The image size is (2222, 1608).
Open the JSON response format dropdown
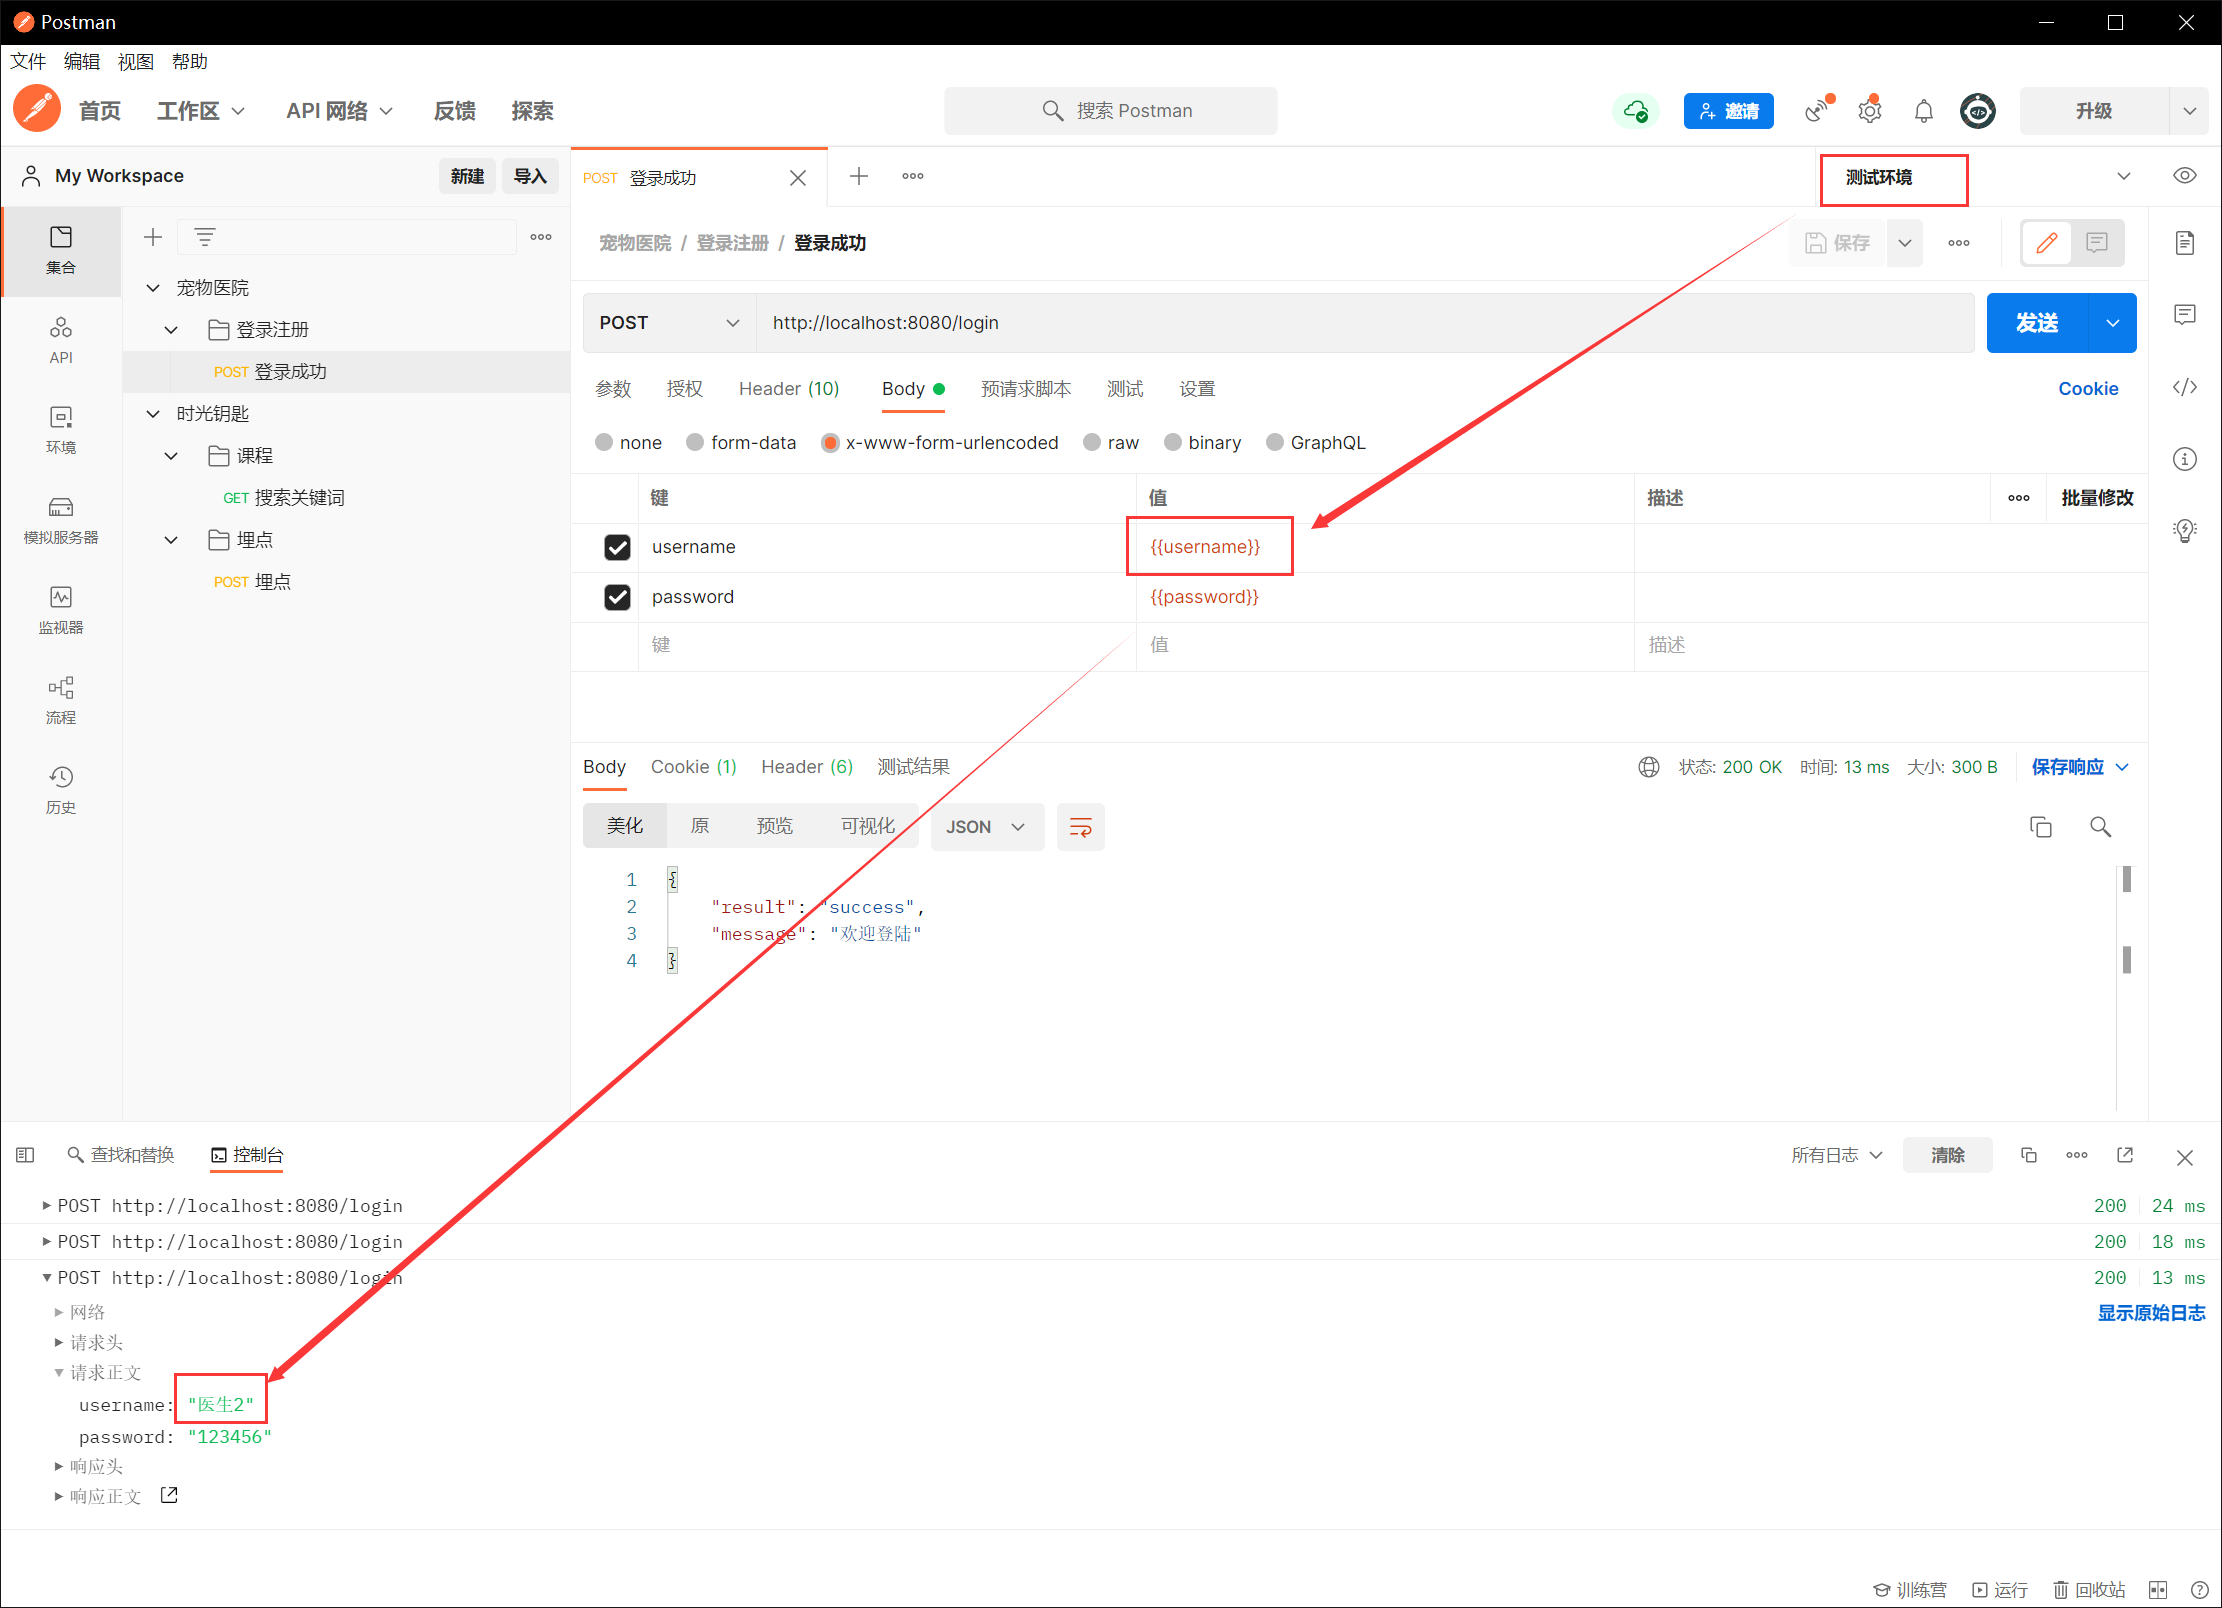[986, 827]
